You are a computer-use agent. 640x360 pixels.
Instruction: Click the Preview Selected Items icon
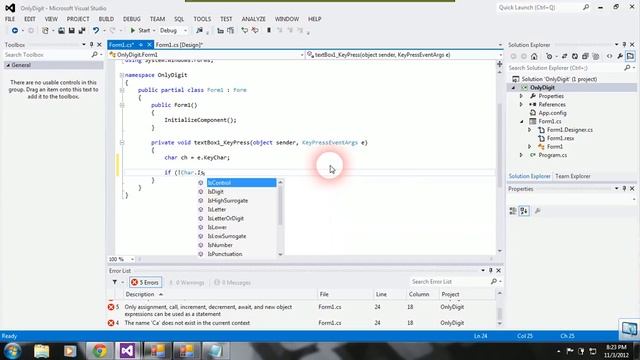point(630,56)
